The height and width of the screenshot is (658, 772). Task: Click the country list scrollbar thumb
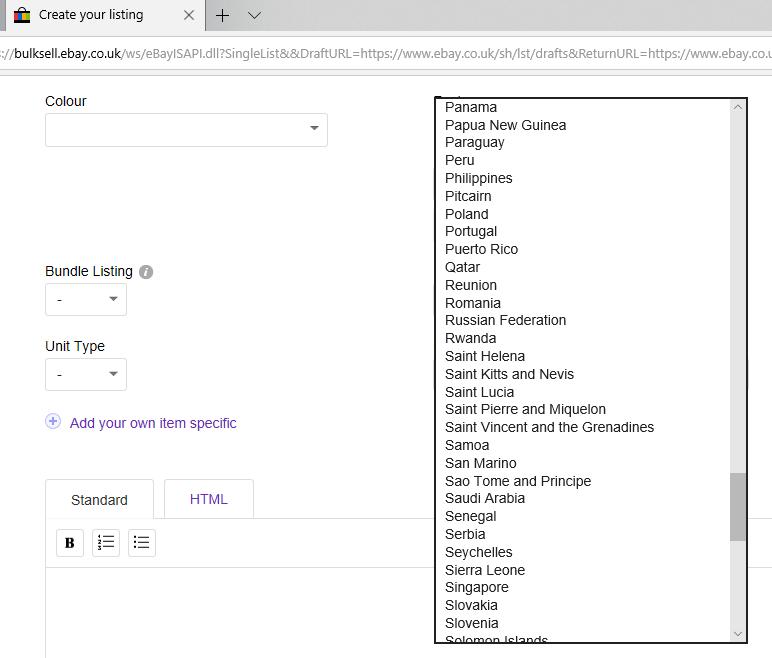coord(738,506)
